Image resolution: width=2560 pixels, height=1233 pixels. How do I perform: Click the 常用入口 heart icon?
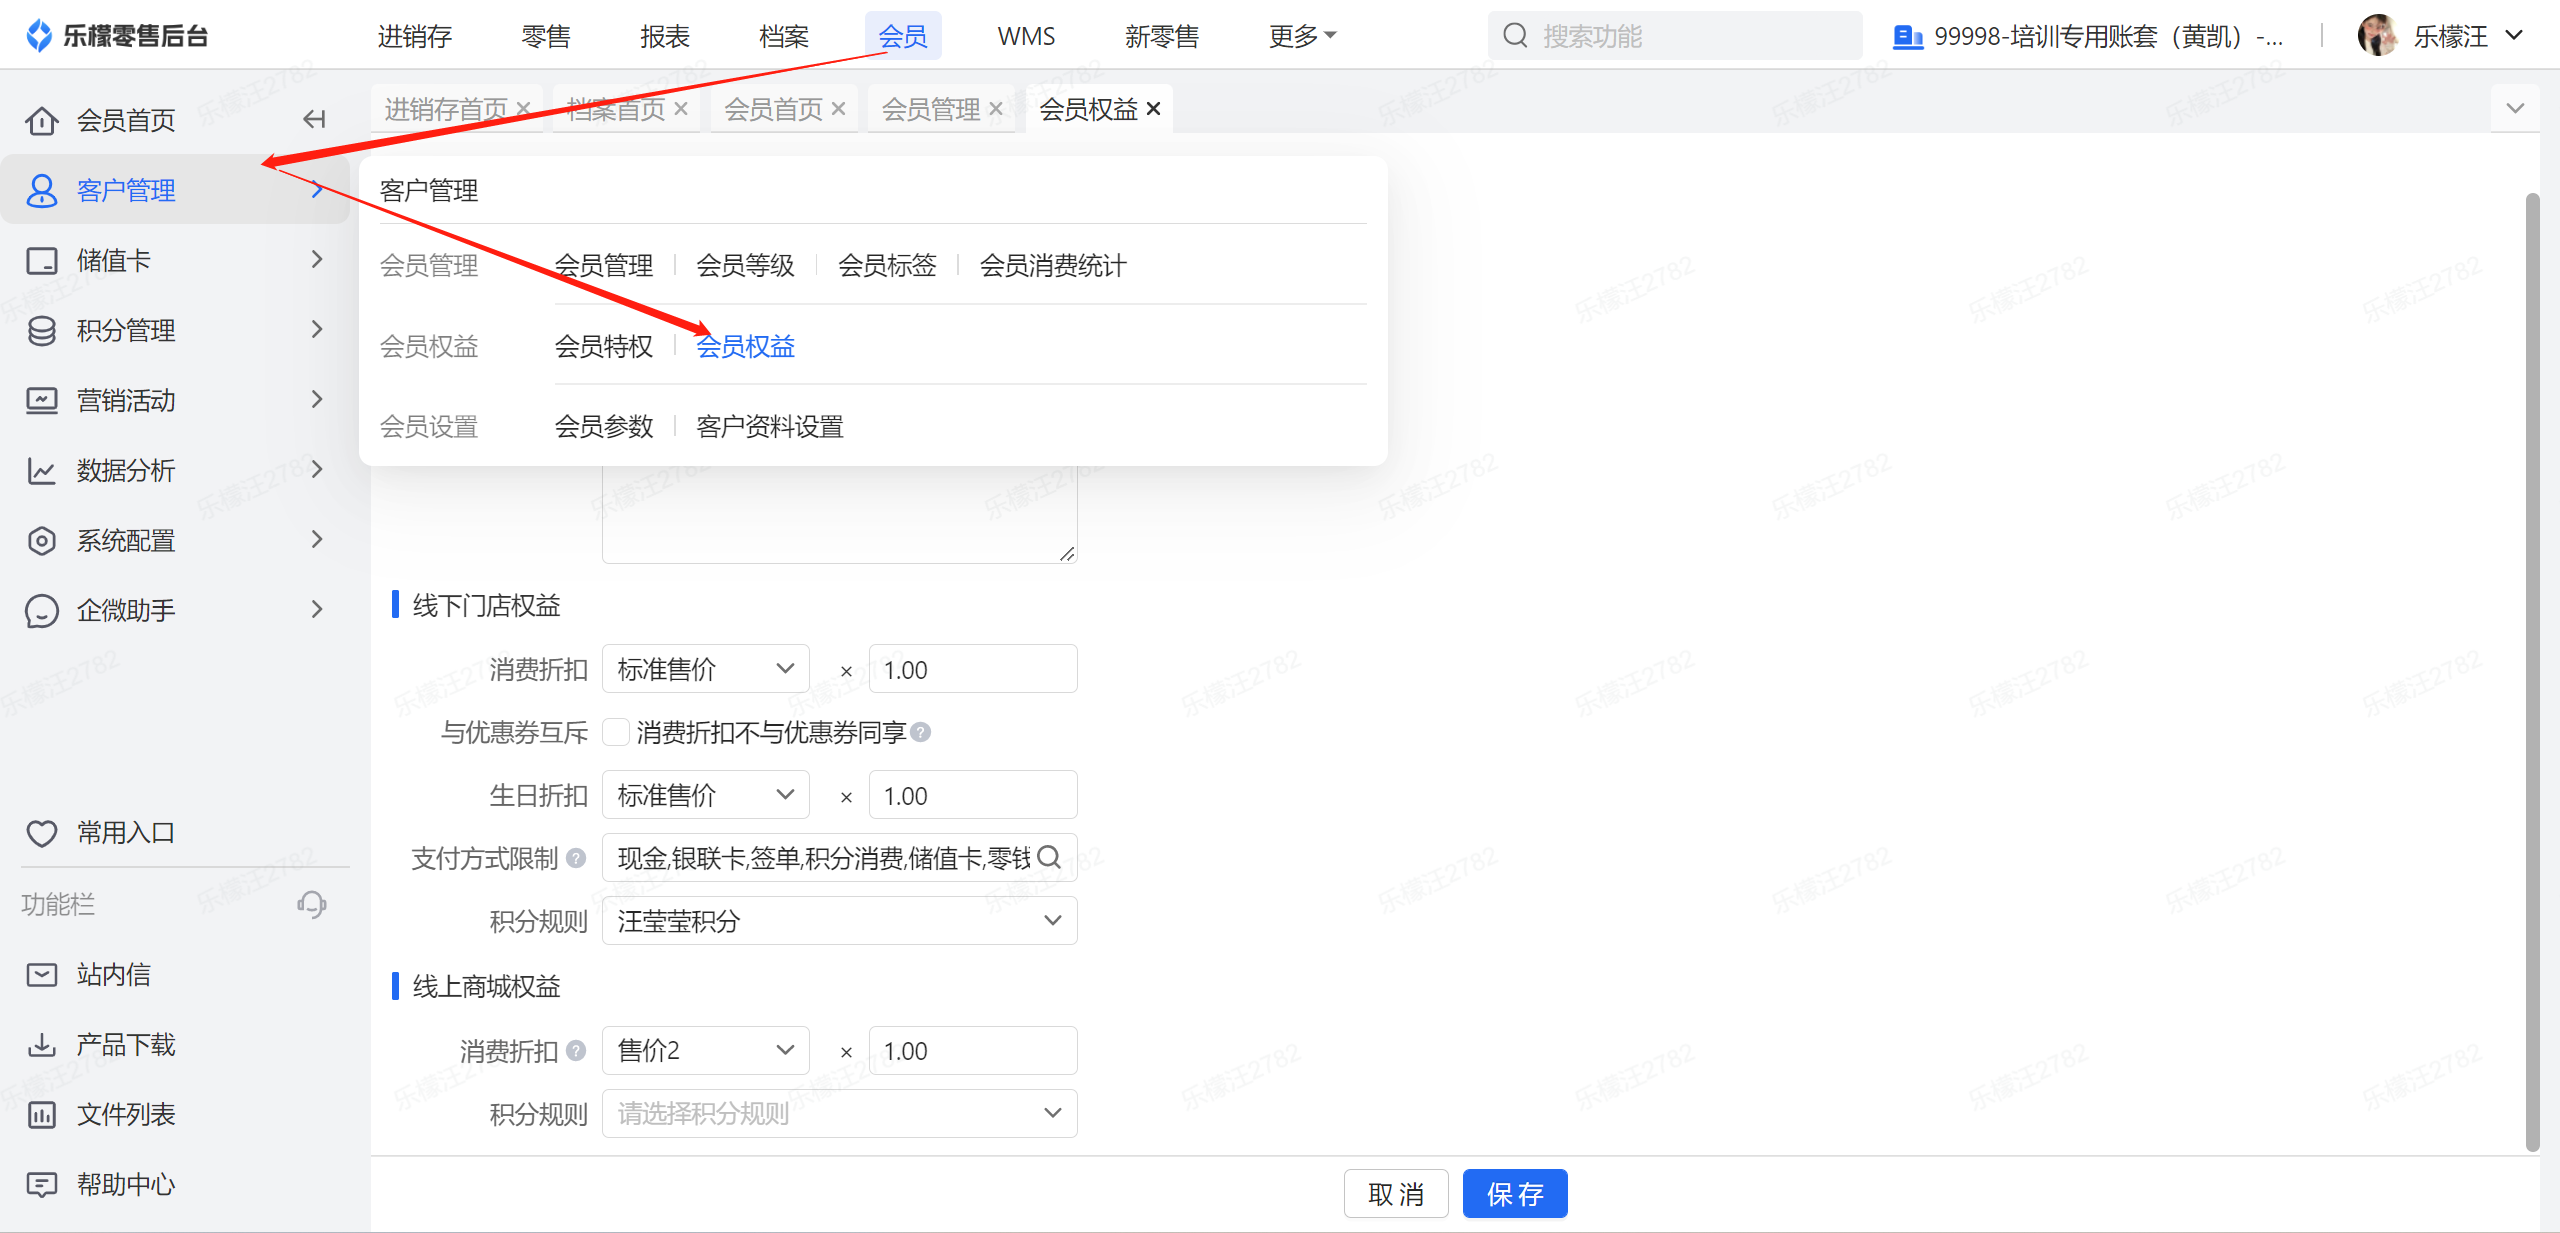(x=41, y=833)
